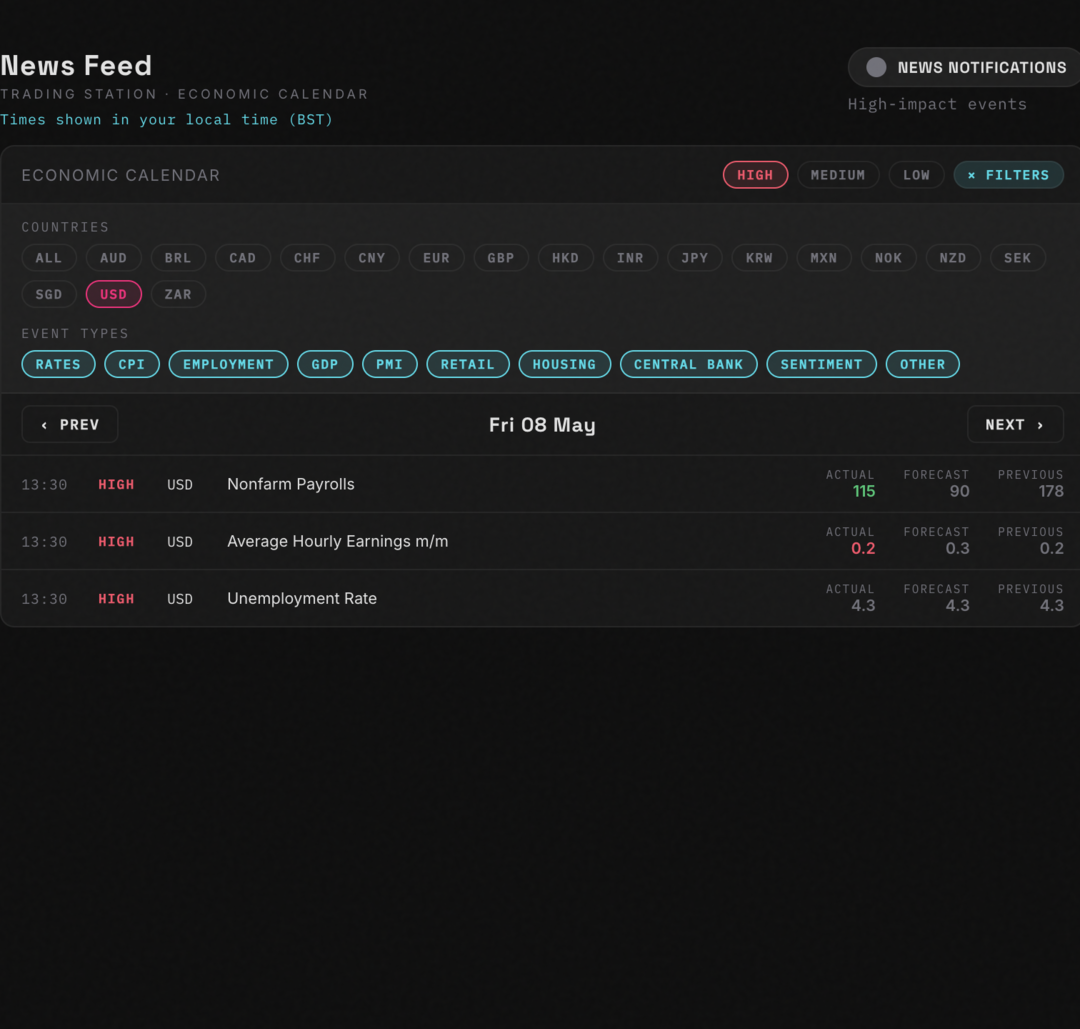Toggle the HIGH impact filter

click(x=755, y=175)
